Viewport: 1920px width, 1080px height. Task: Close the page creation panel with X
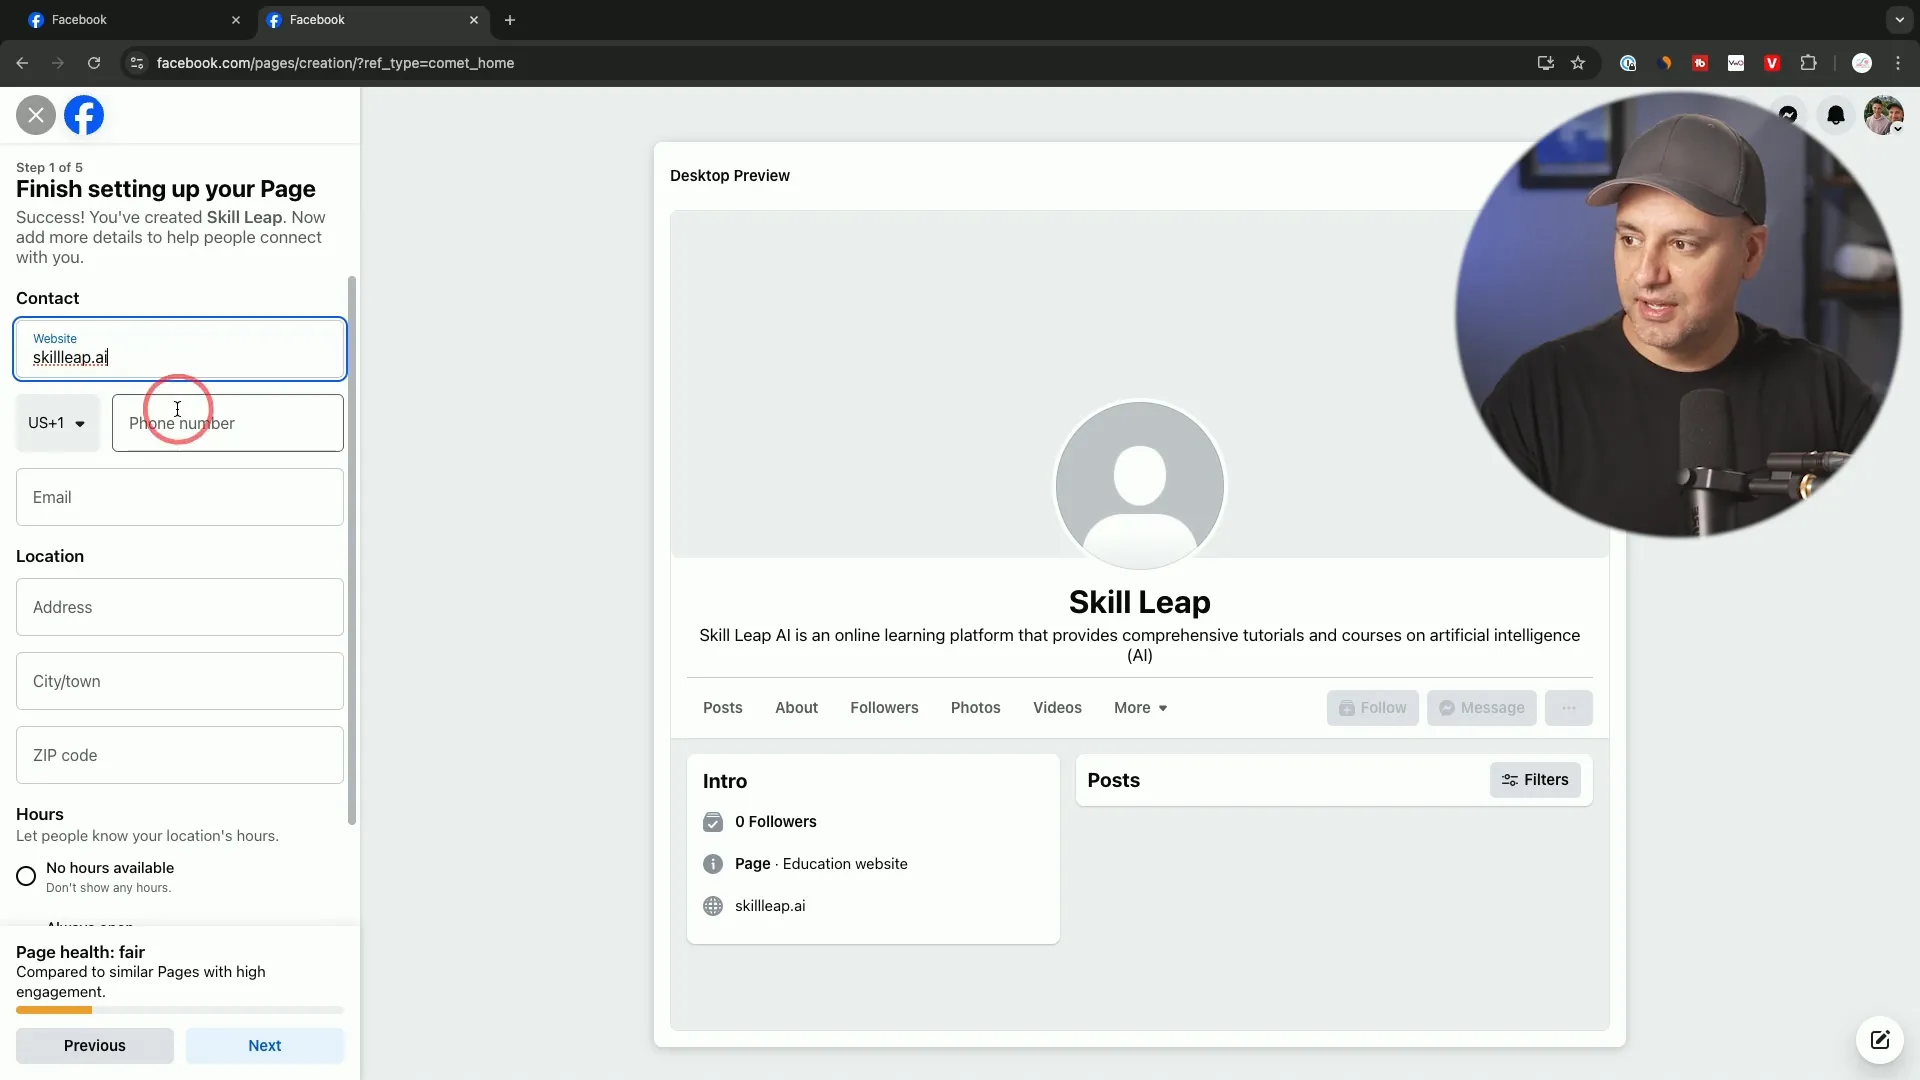tap(36, 115)
